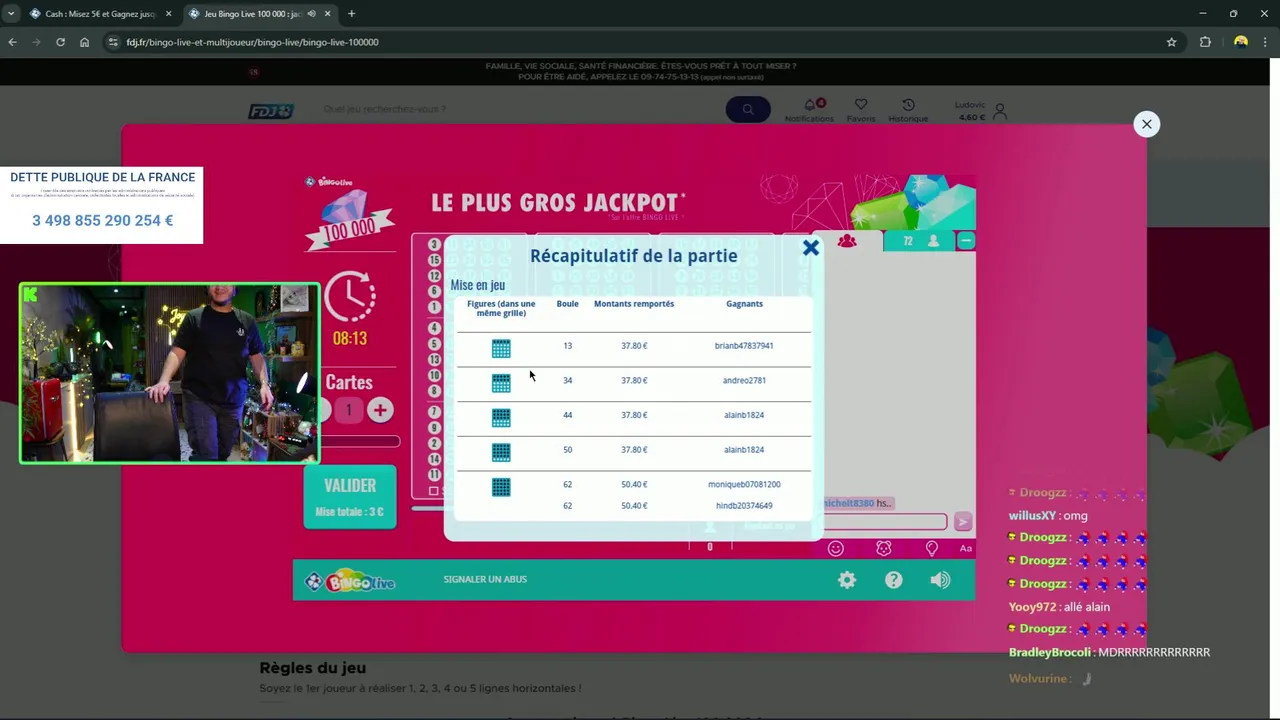Open Historique clock icon
Screen dimensions: 1280x720
point(908,104)
